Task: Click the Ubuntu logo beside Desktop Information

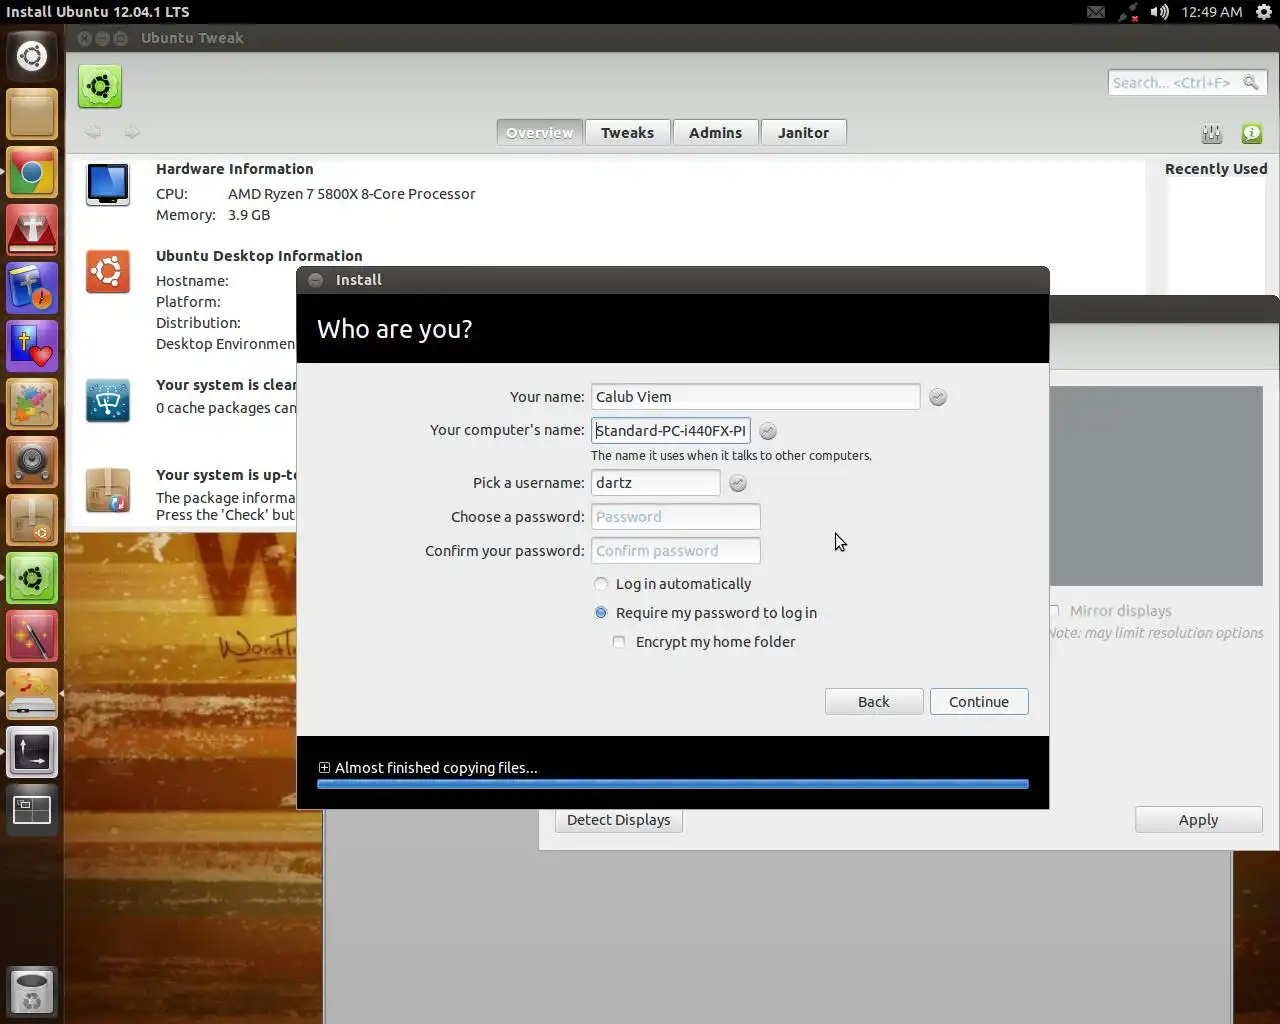Action: pyautogui.click(x=108, y=272)
